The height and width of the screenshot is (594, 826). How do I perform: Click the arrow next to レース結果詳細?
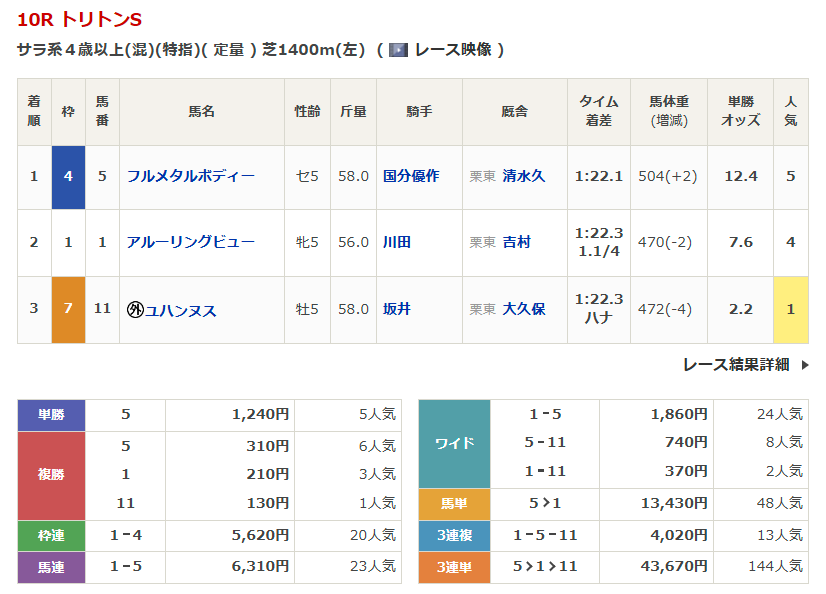point(805,365)
